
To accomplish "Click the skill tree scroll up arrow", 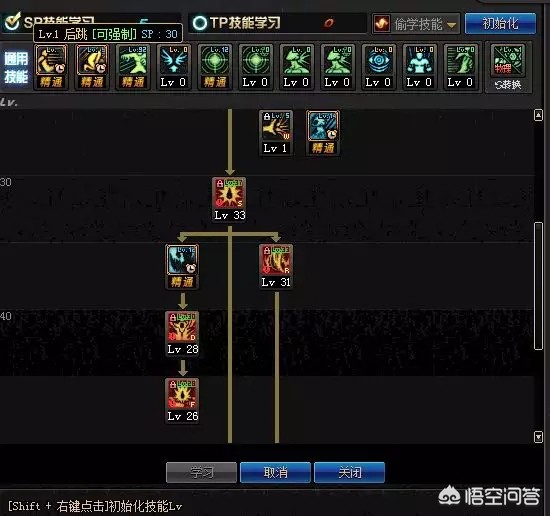I will (538, 115).
